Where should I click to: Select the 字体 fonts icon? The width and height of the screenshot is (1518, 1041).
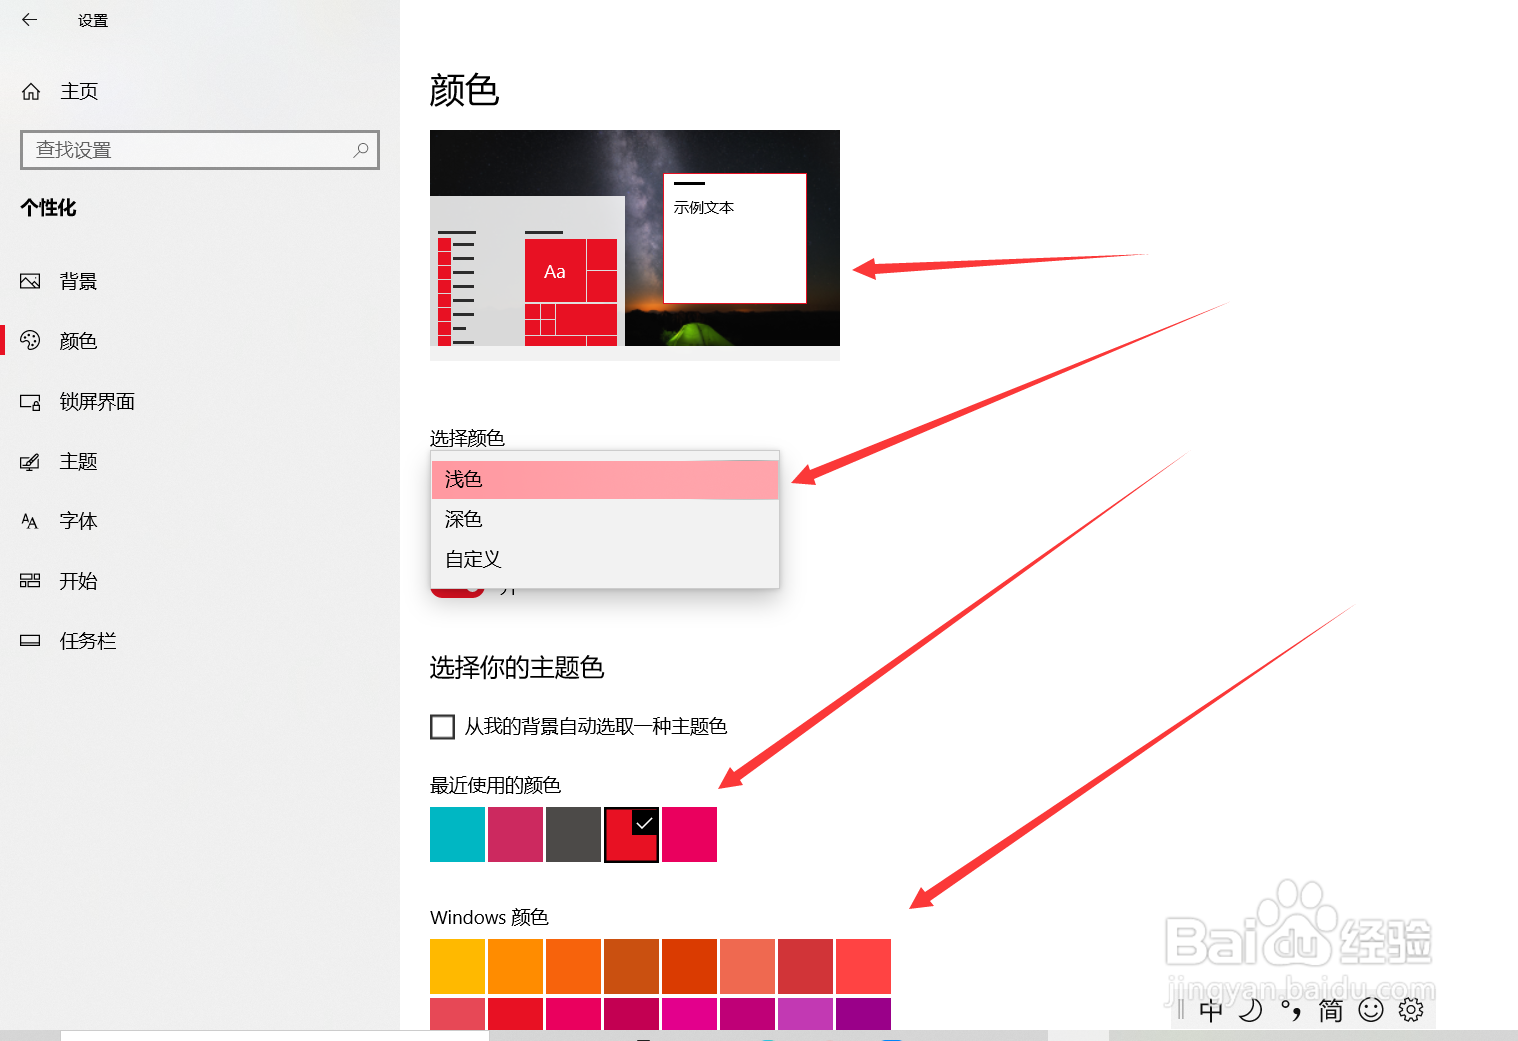30,521
